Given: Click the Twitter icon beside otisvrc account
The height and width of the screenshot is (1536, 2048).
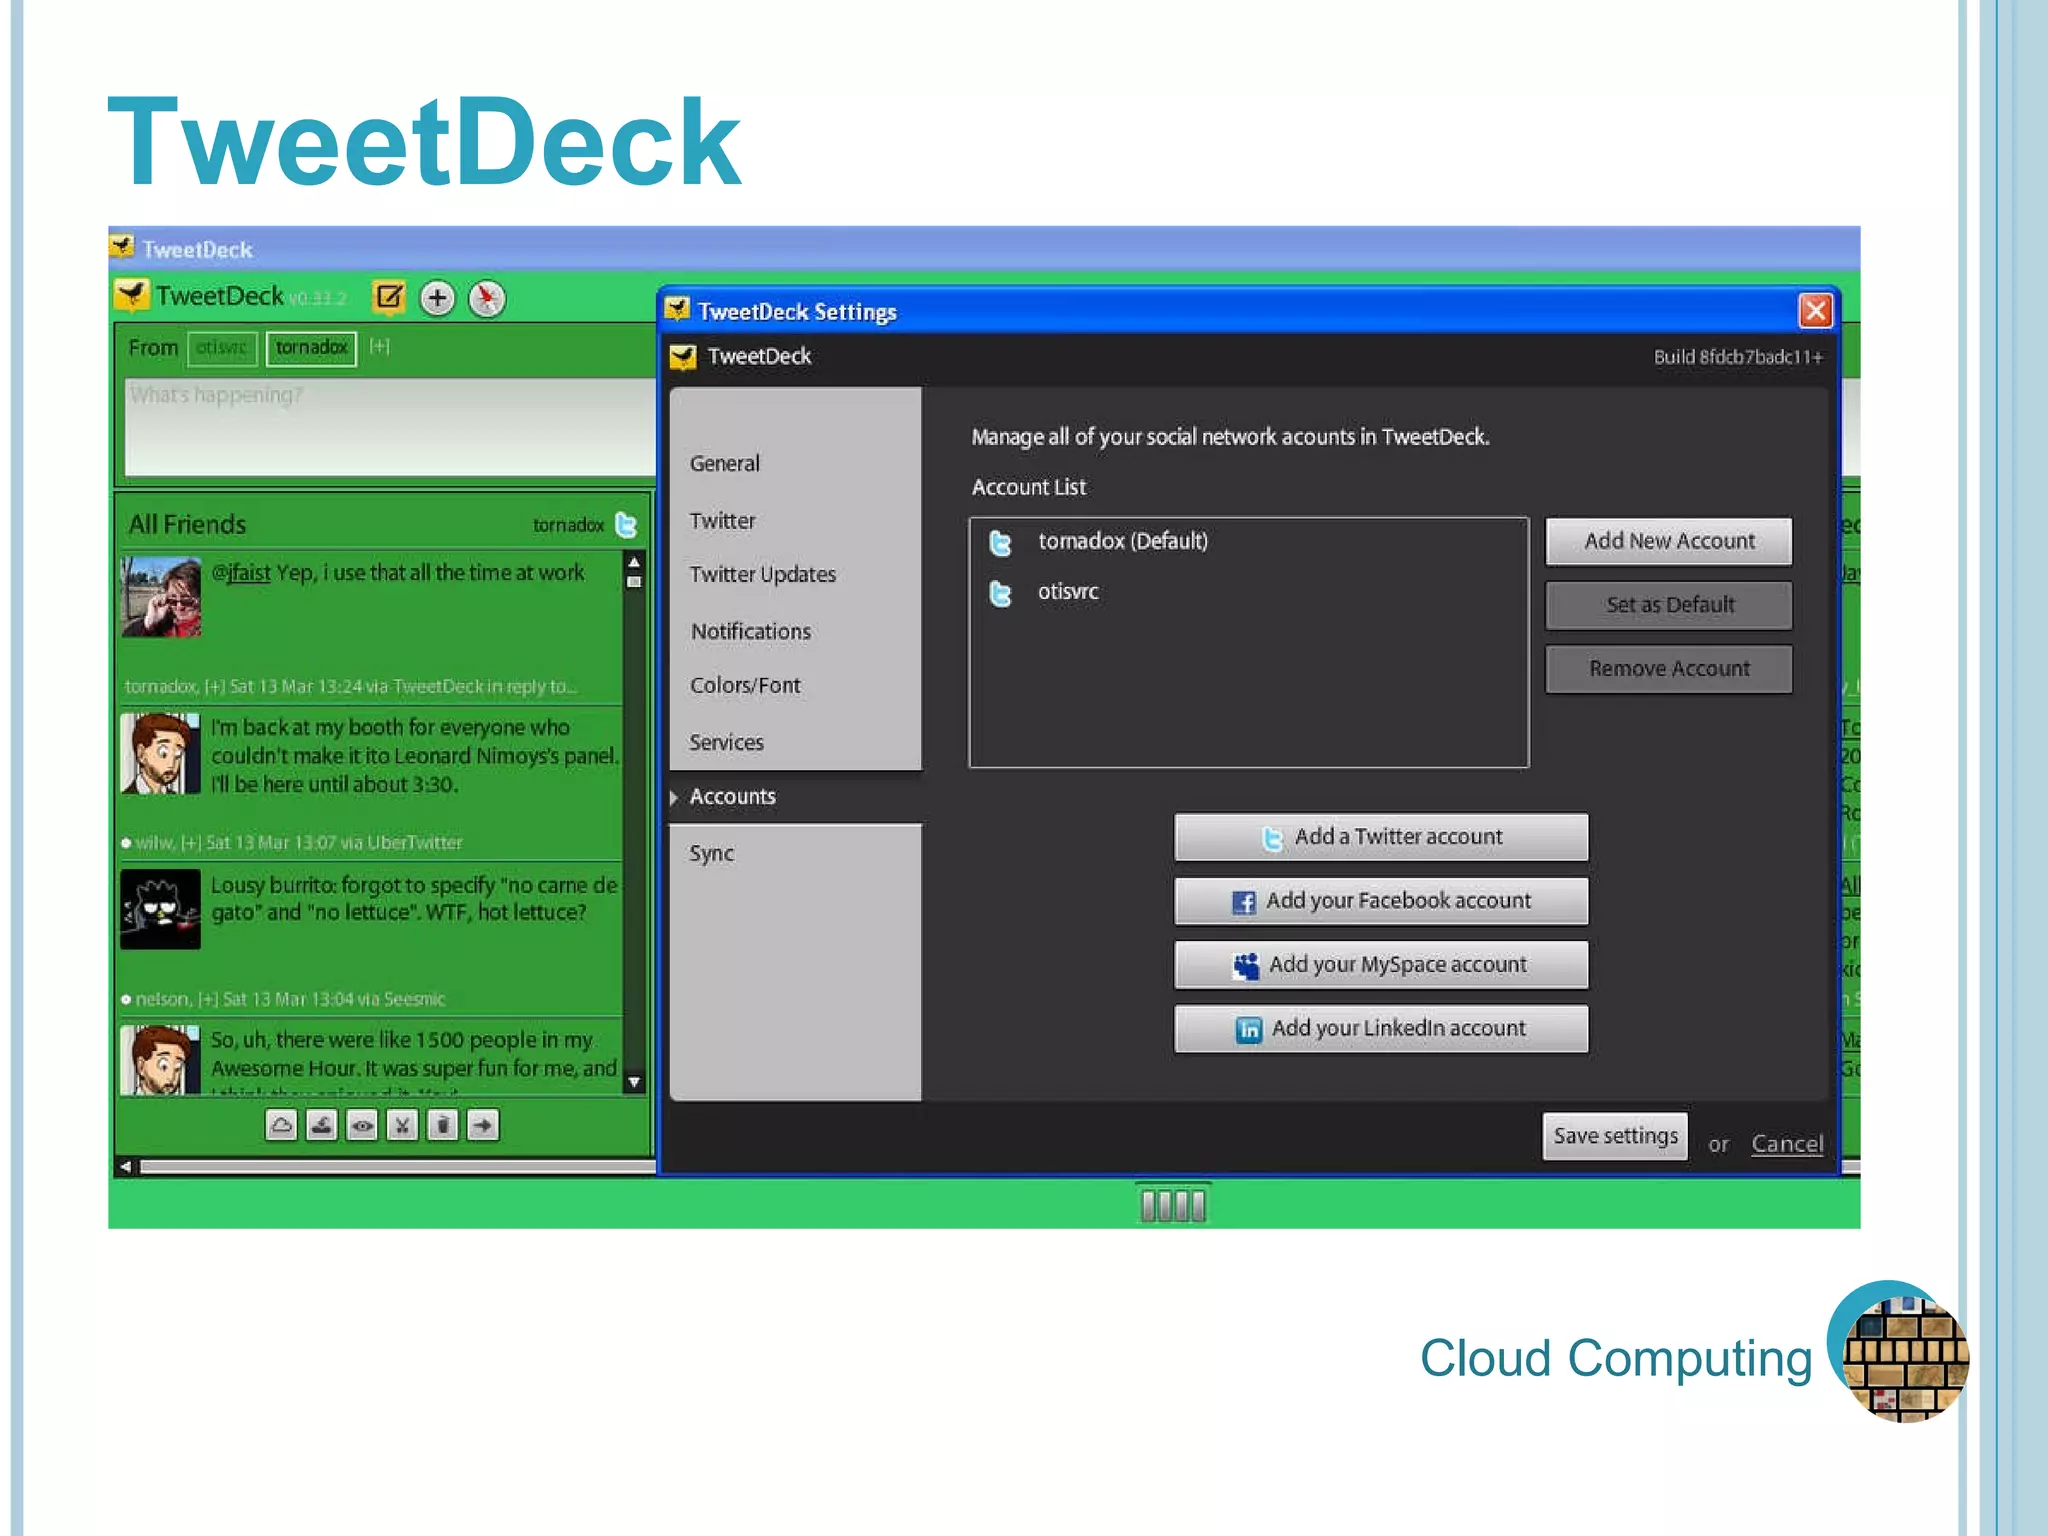Looking at the screenshot, I should click(1000, 593).
